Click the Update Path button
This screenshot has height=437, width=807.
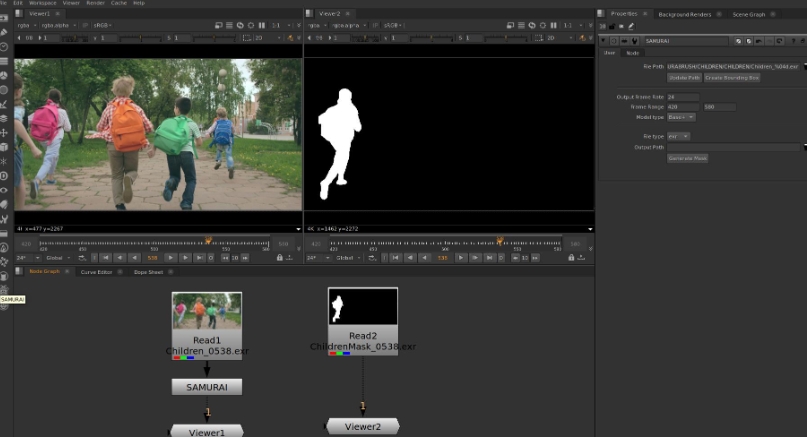click(x=684, y=77)
